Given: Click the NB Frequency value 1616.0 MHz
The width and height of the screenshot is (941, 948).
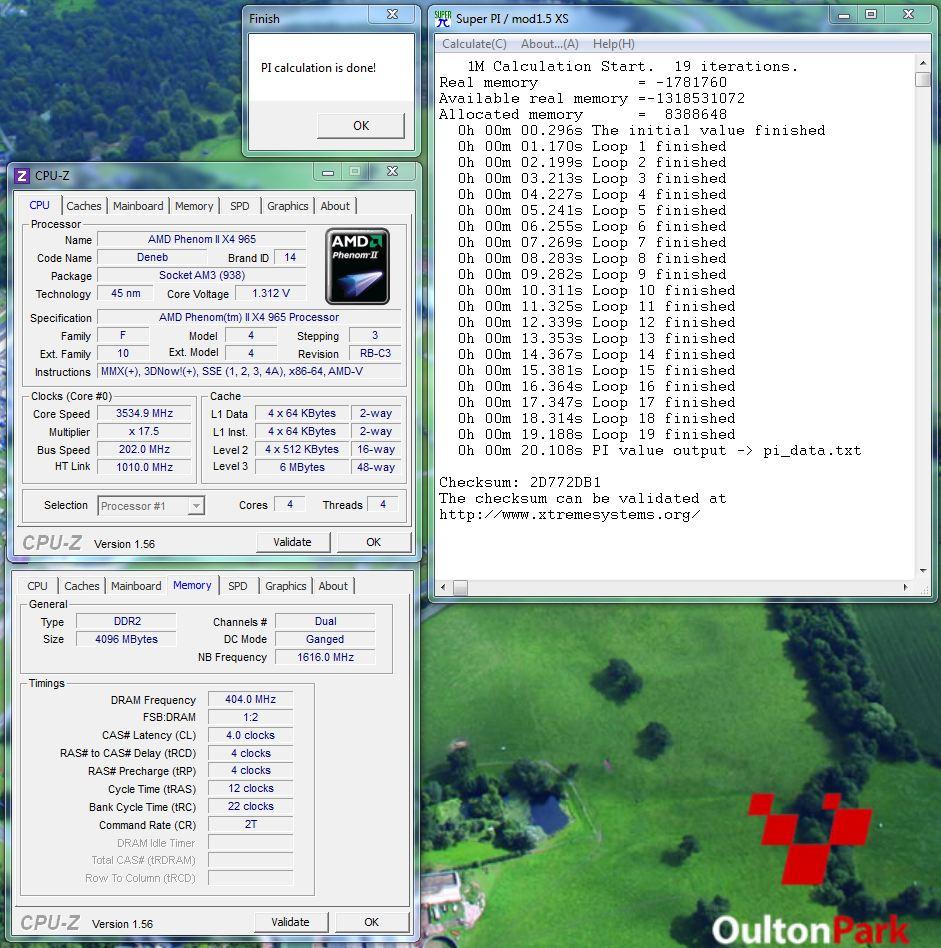Looking at the screenshot, I should (x=325, y=657).
